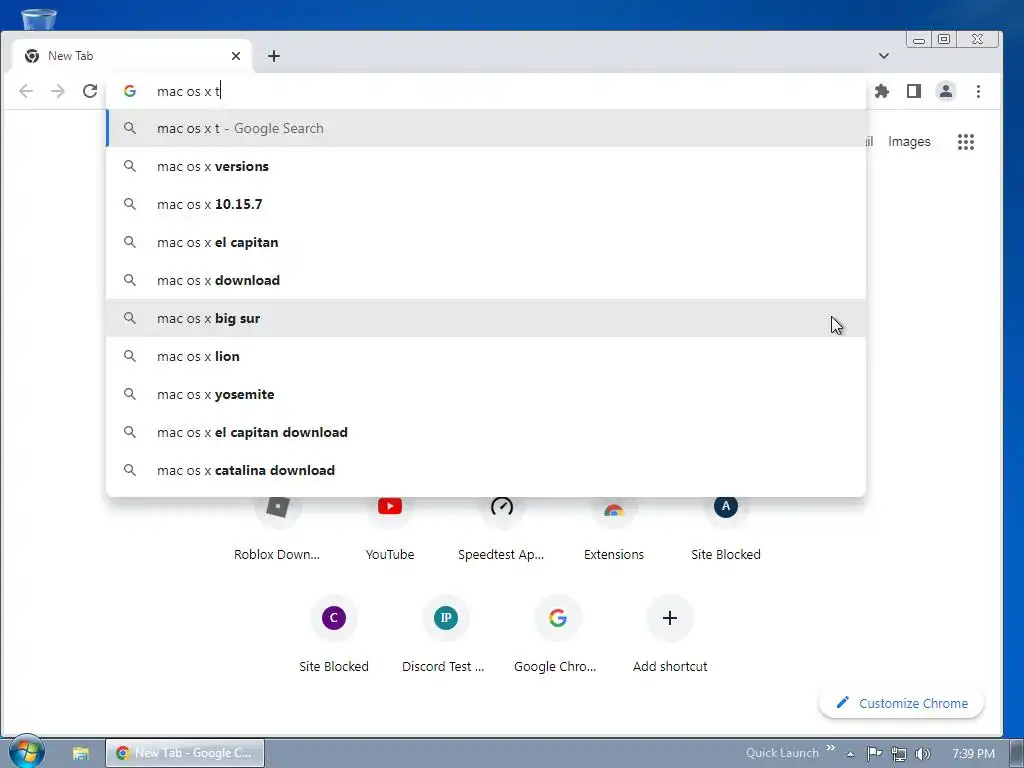Screen dimensions: 1024x768
Task: Open the YouTube shortcut tile
Action: 390,528
